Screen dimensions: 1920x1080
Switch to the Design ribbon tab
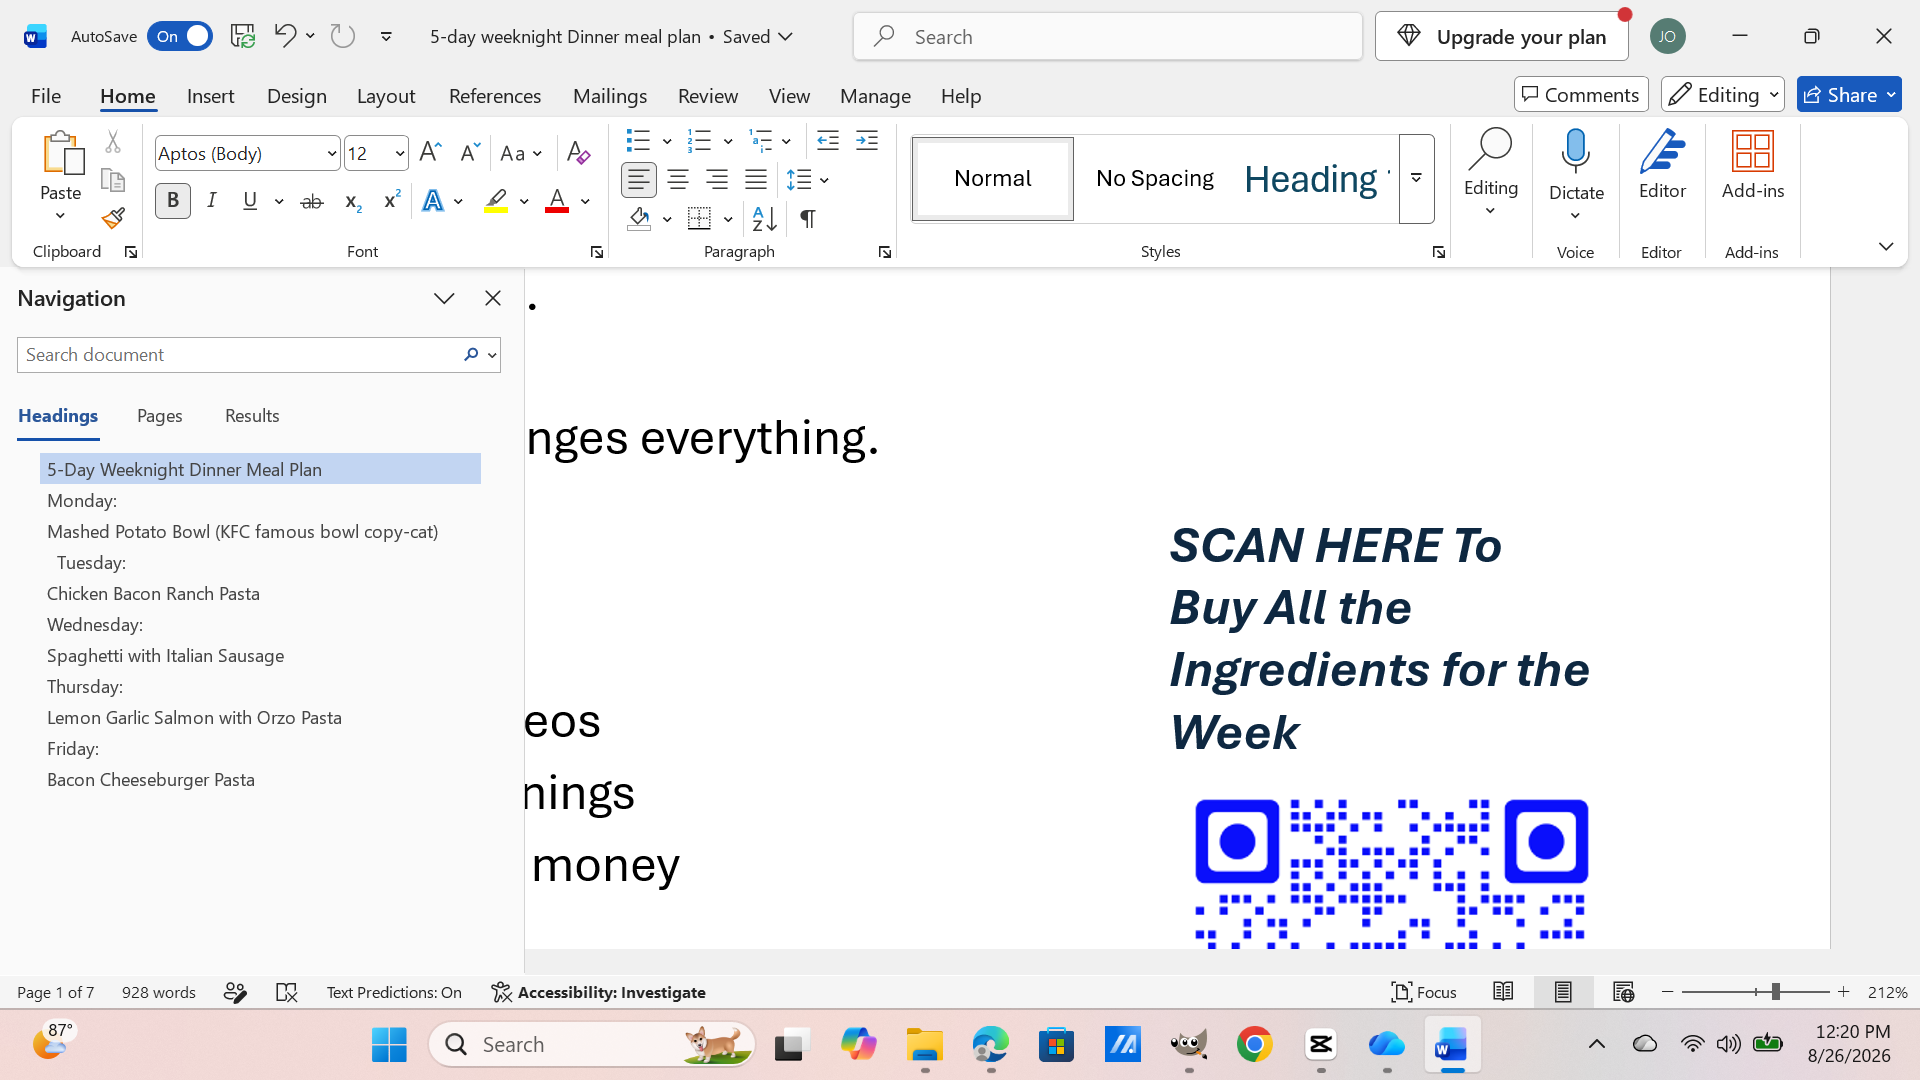(296, 95)
